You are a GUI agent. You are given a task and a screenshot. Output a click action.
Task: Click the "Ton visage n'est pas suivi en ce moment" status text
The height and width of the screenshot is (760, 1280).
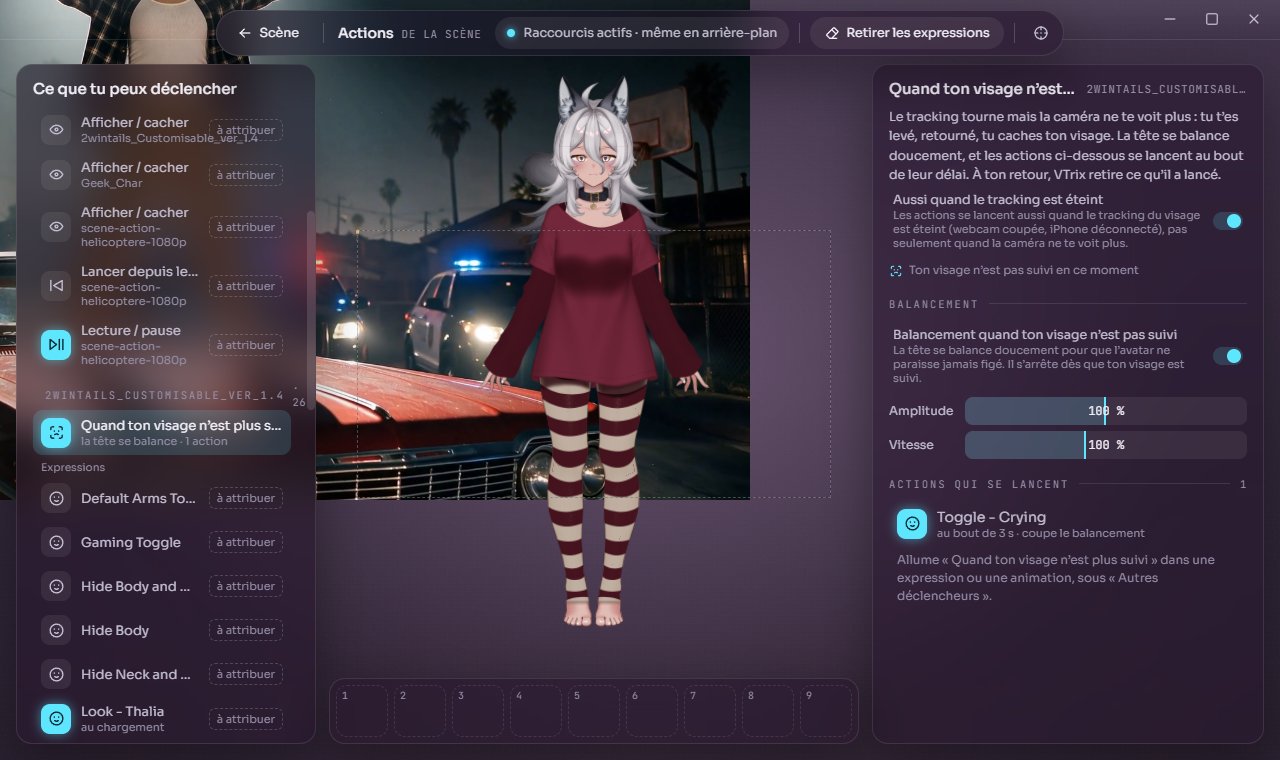click(x=1023, y=270)
